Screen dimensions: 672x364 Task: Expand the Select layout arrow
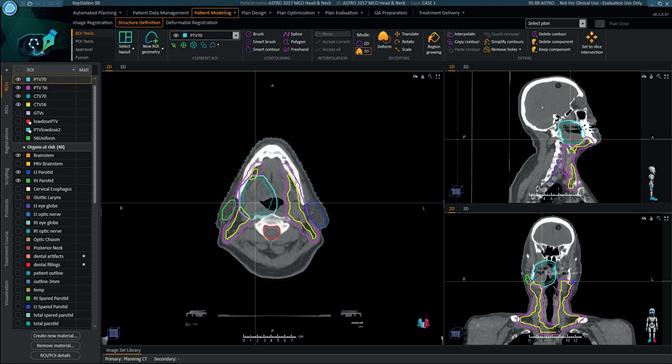pyautogui.click(x=134, y=49)
